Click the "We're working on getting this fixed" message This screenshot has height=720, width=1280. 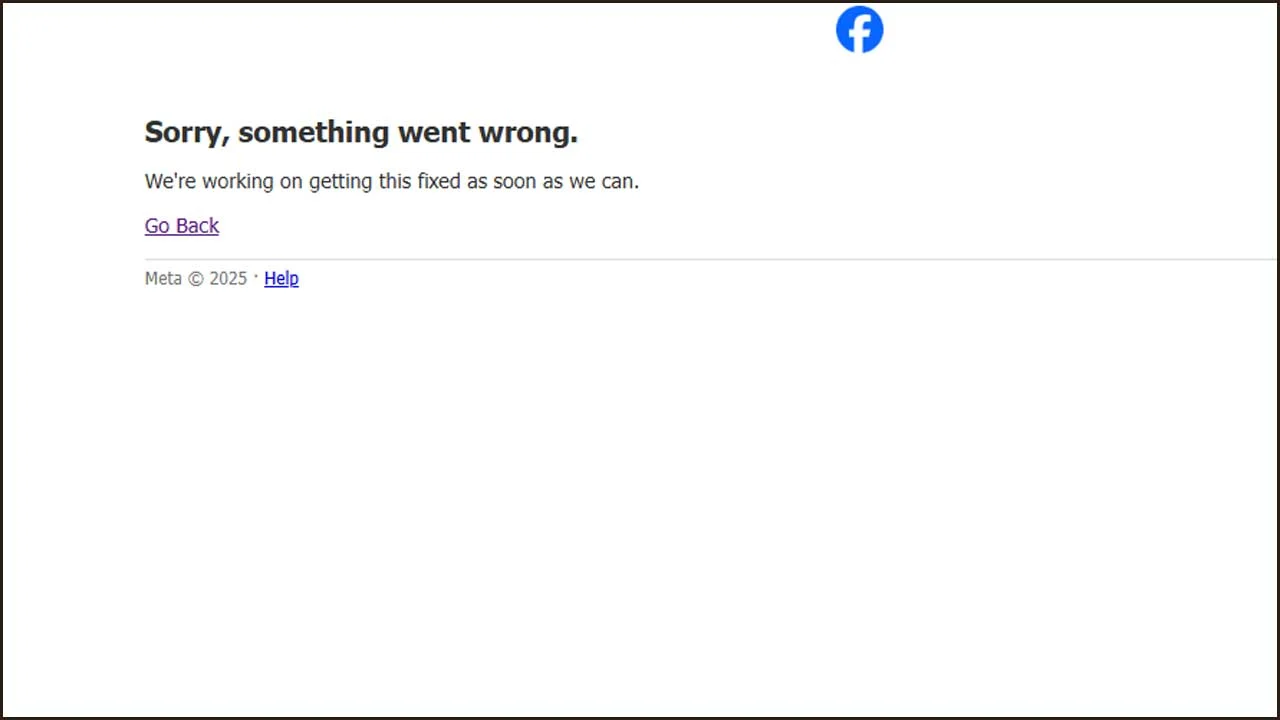point(391,181)
